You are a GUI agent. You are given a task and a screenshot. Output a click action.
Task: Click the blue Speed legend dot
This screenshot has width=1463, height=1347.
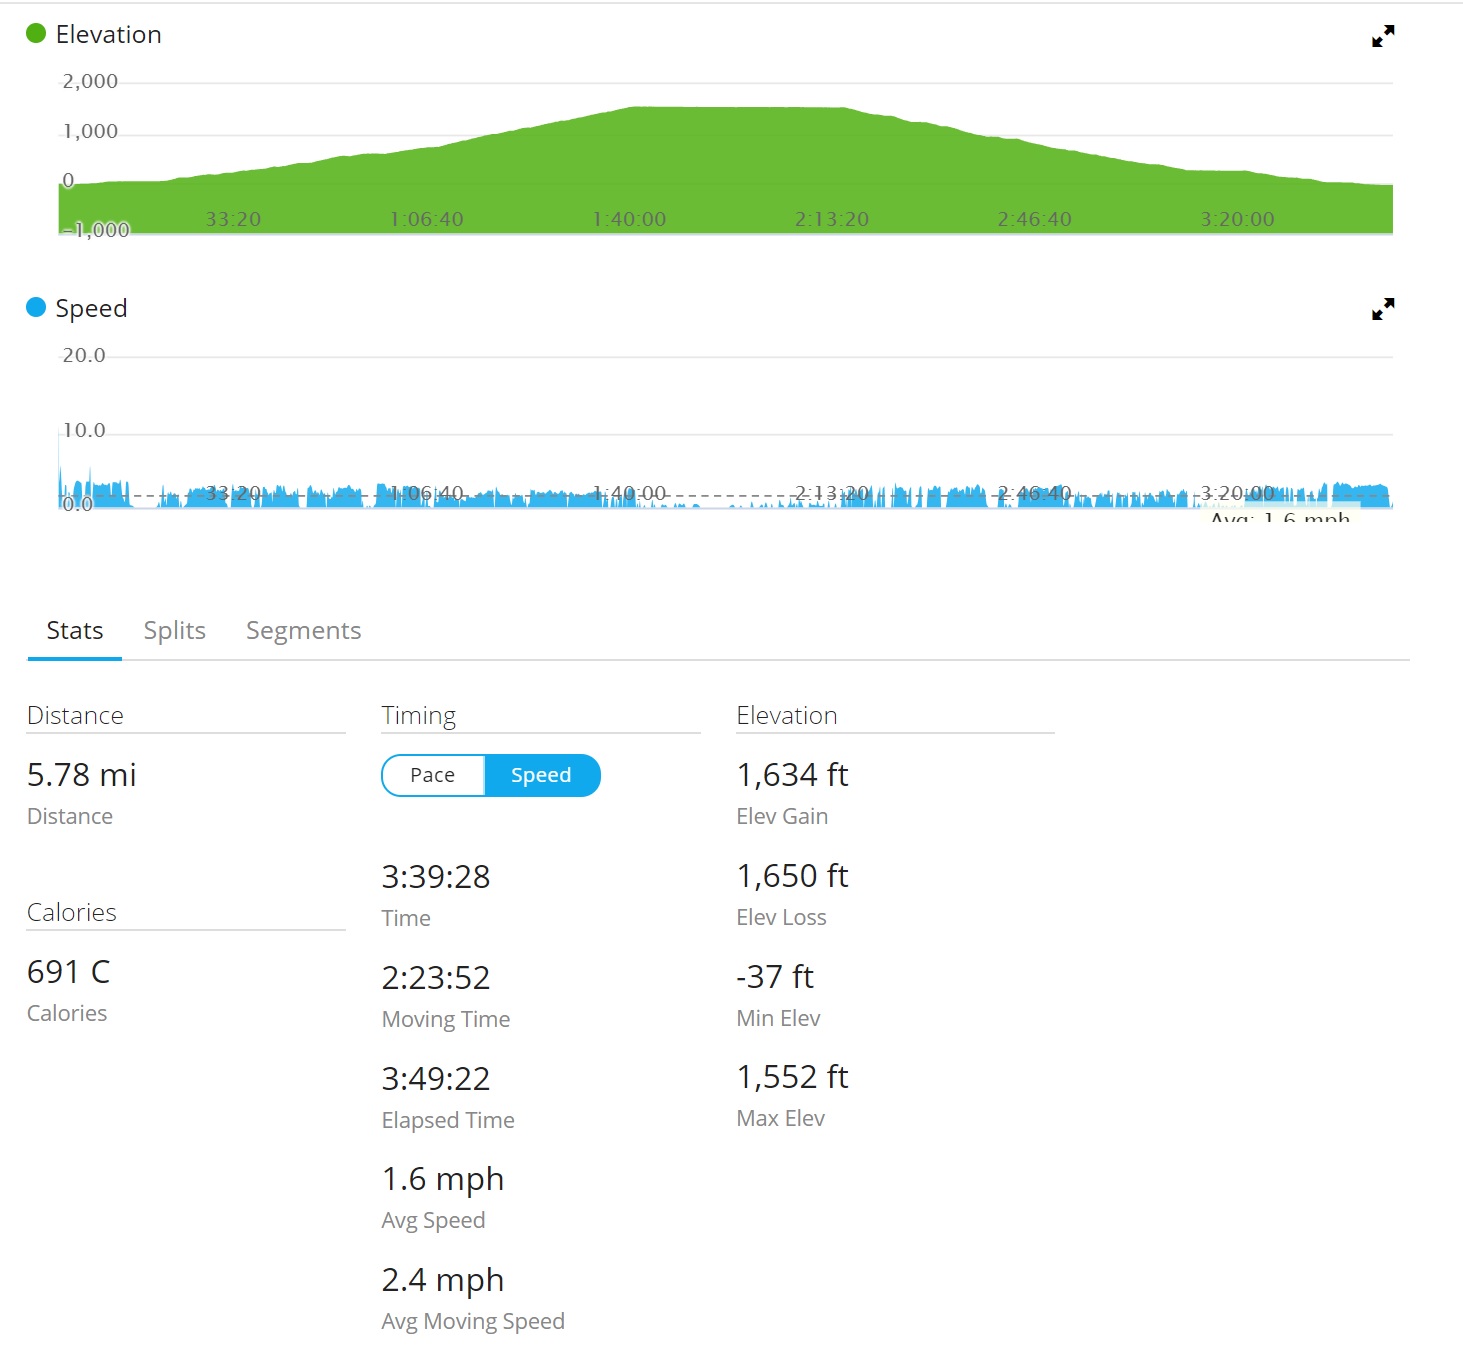point(36,308)
